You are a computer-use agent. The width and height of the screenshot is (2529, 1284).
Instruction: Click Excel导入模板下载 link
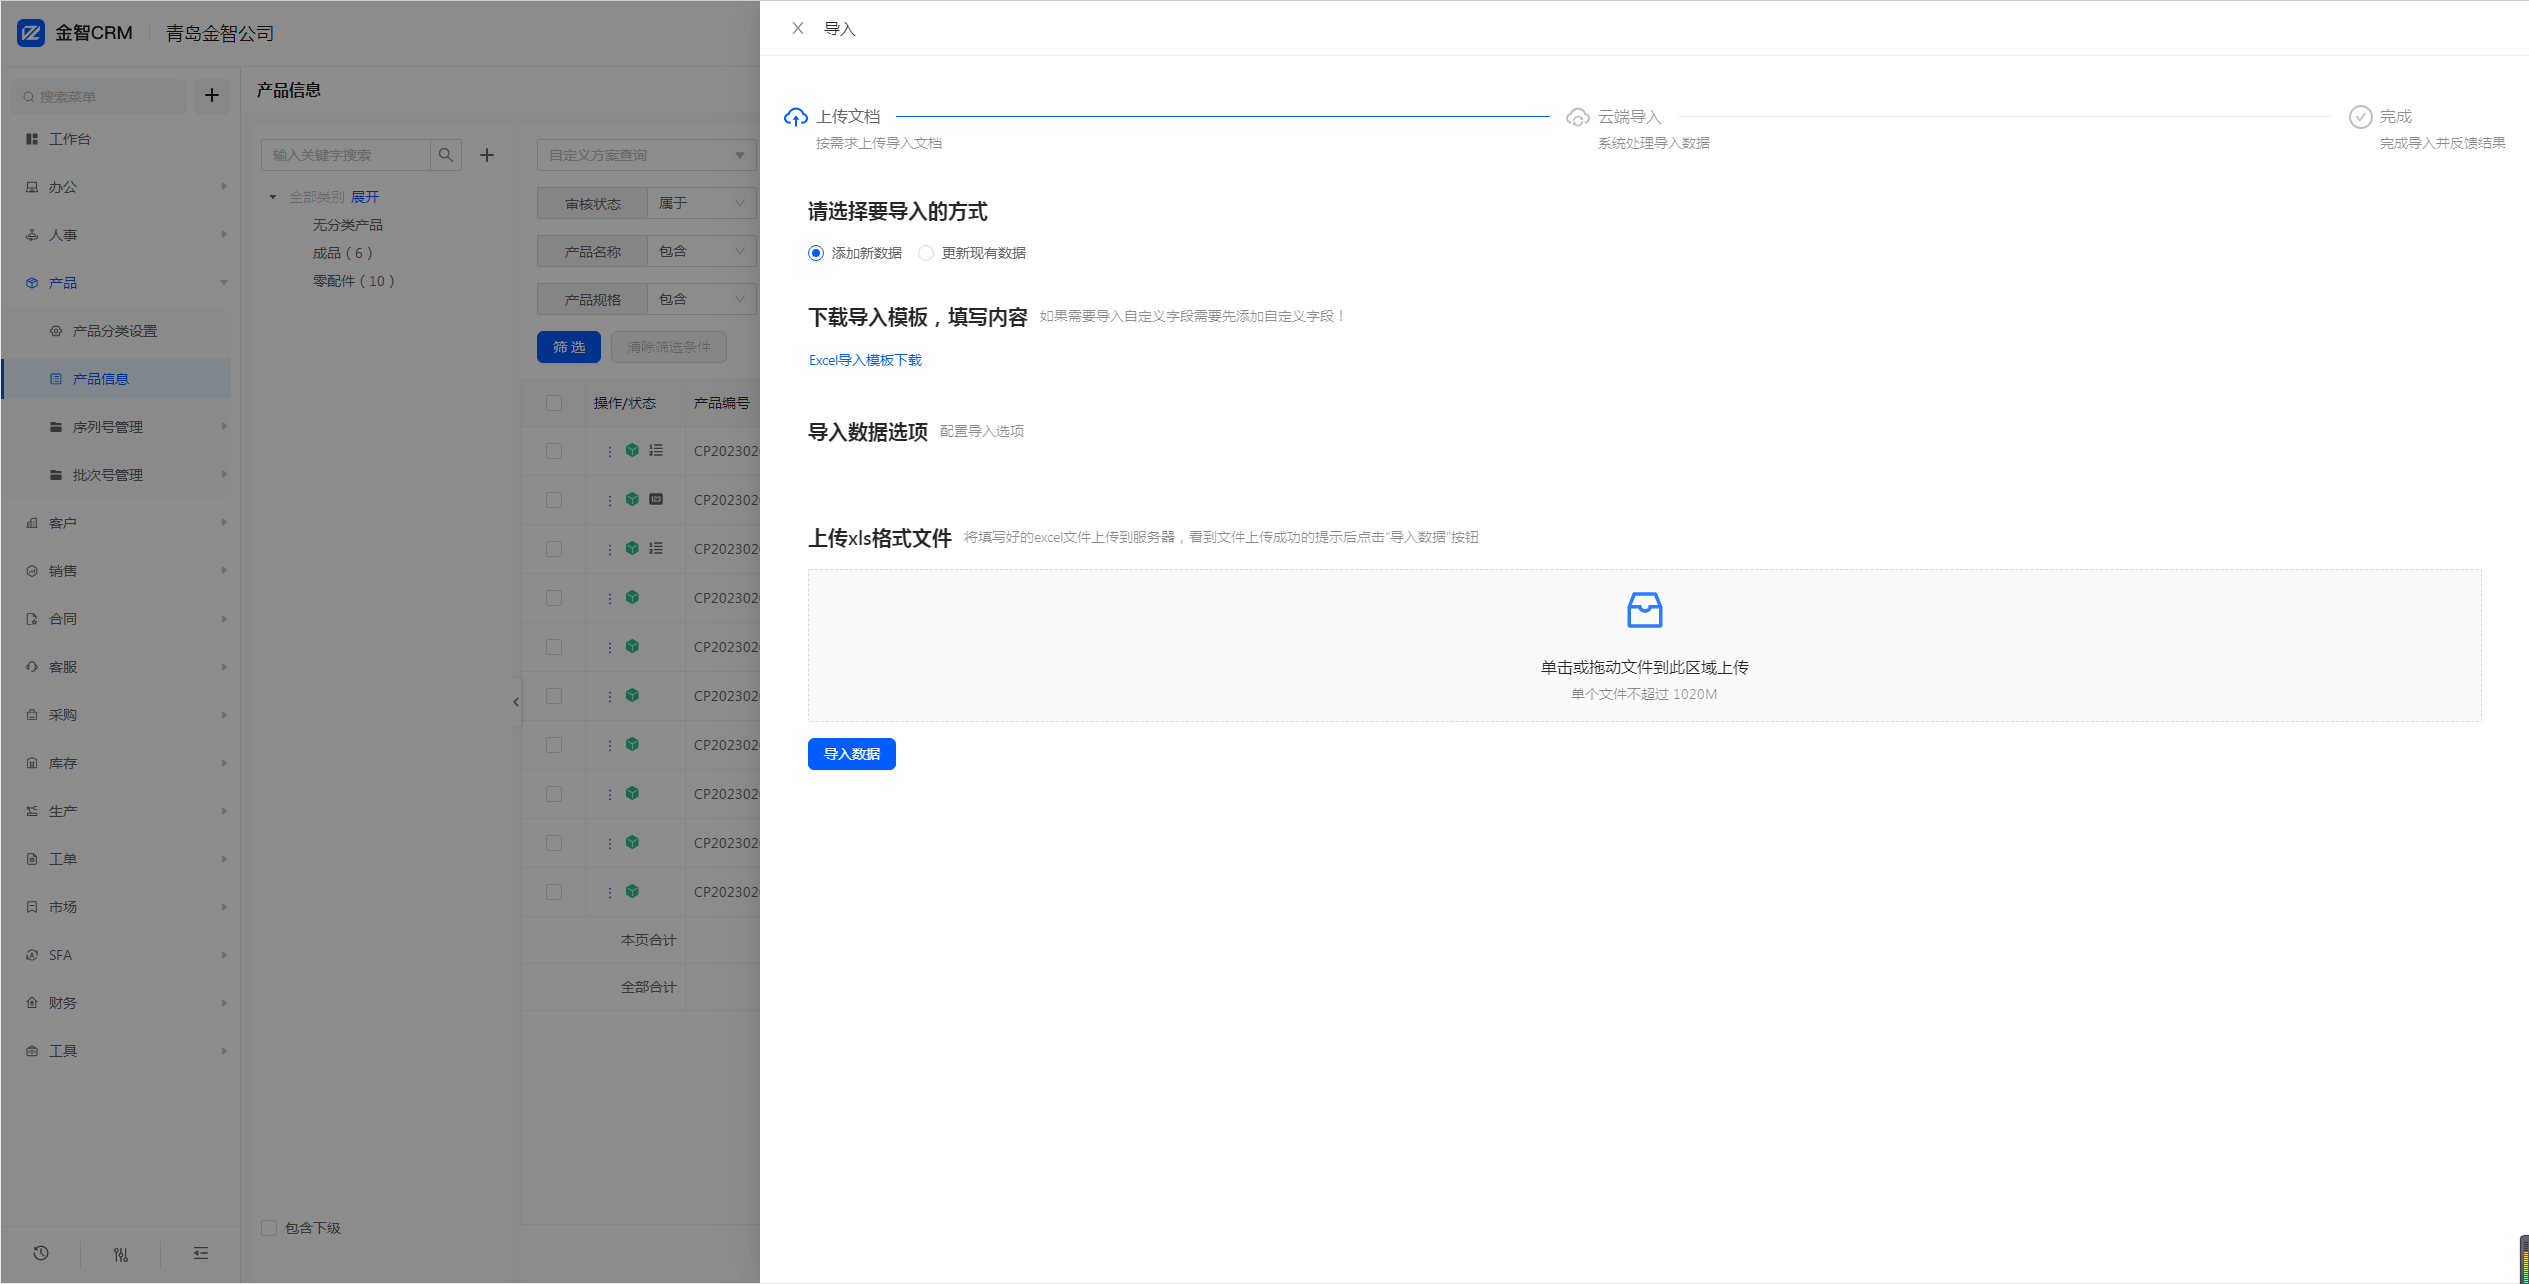(x=865, y=360)
